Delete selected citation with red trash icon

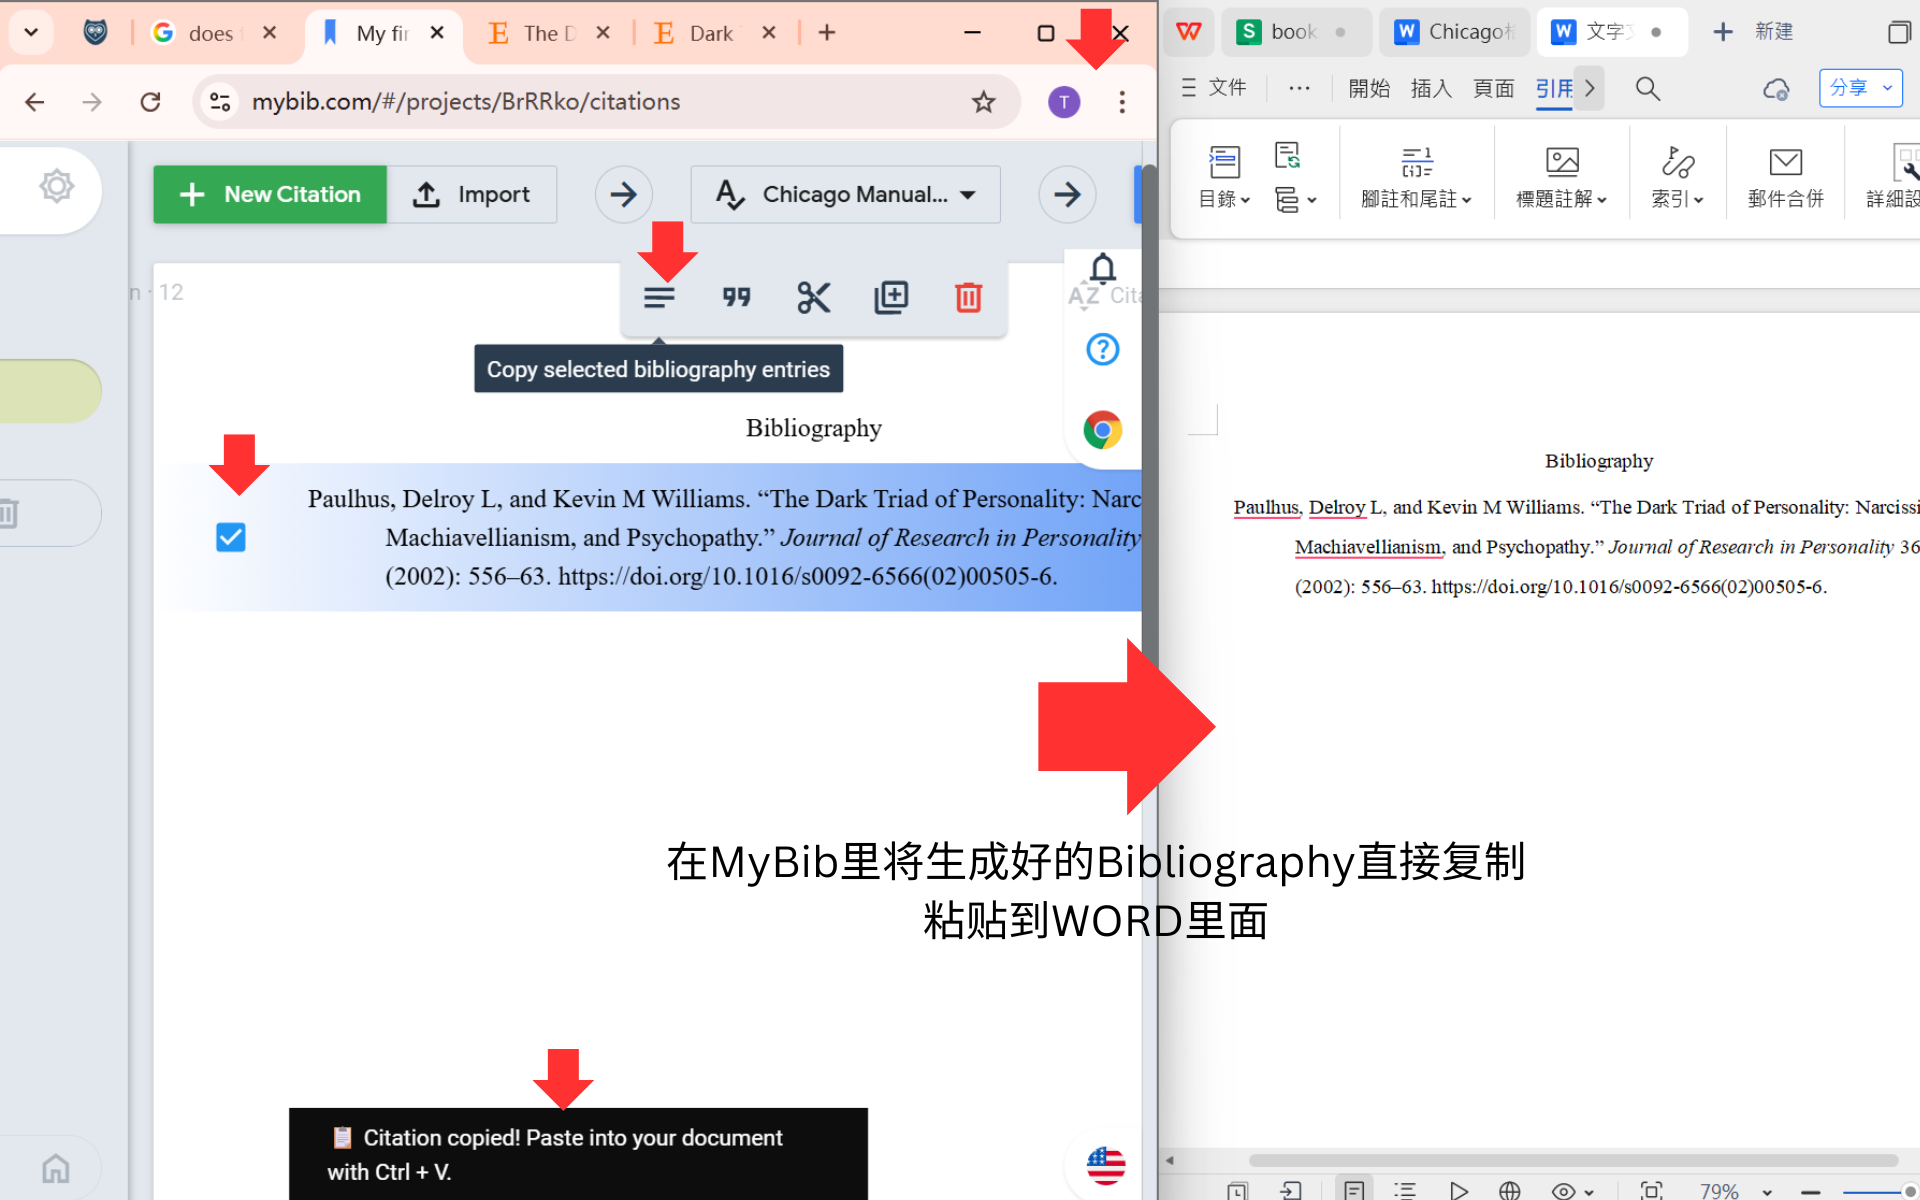pyautogui.click(x=968, y=297)
